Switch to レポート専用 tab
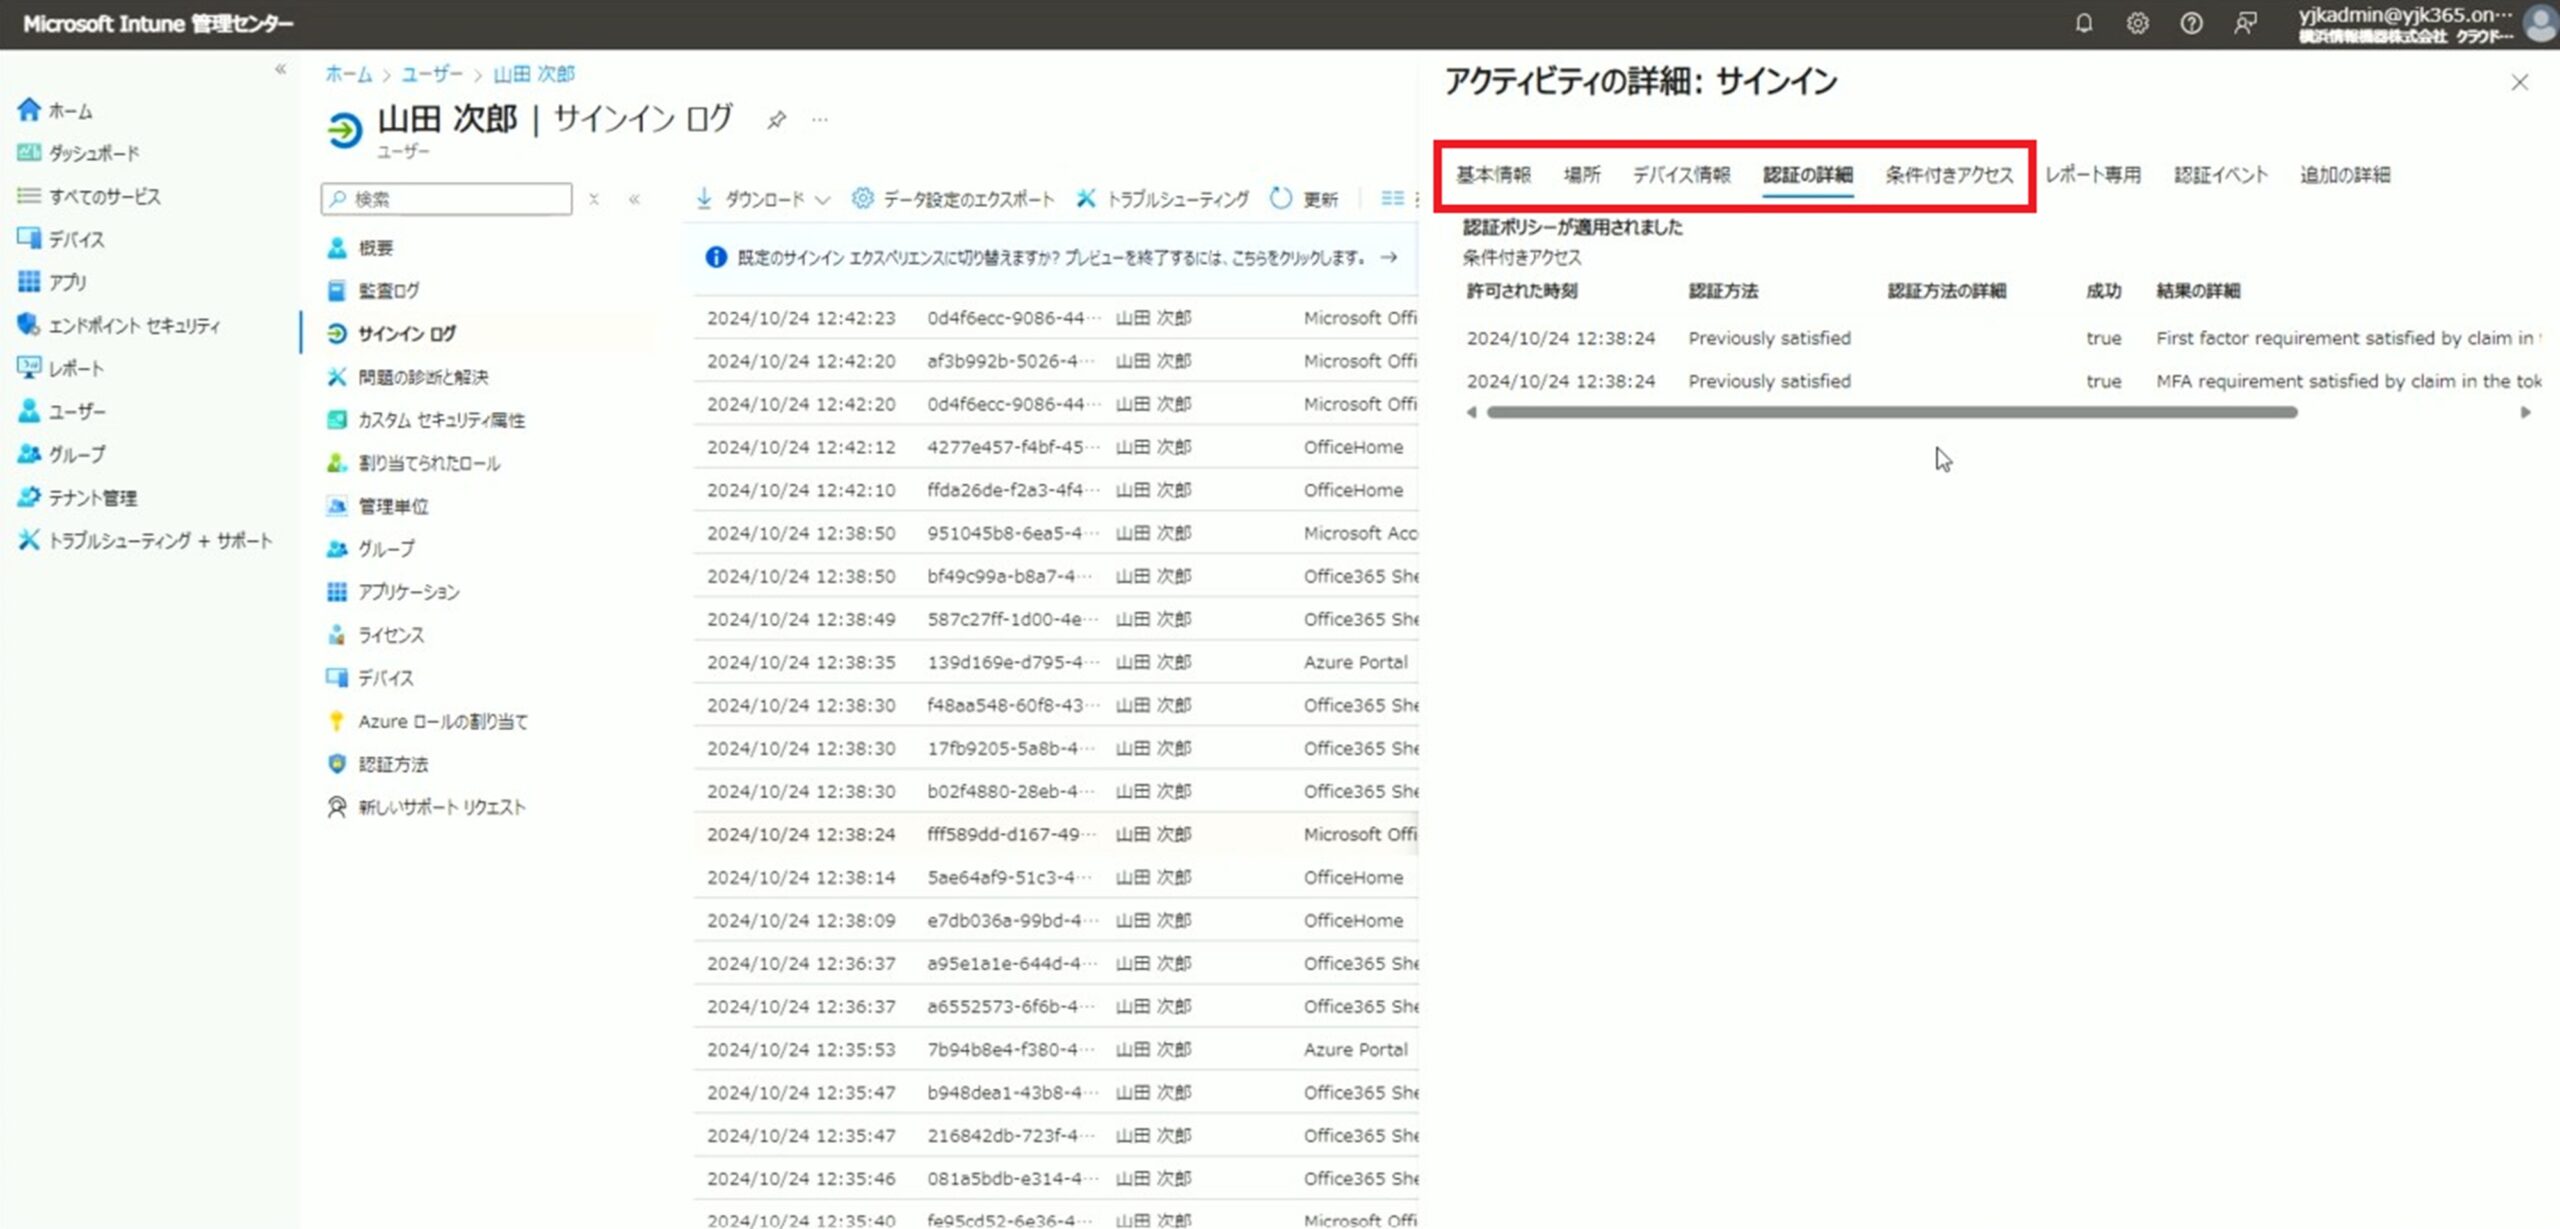The image size is (2560, 1229). (2092, 175)
